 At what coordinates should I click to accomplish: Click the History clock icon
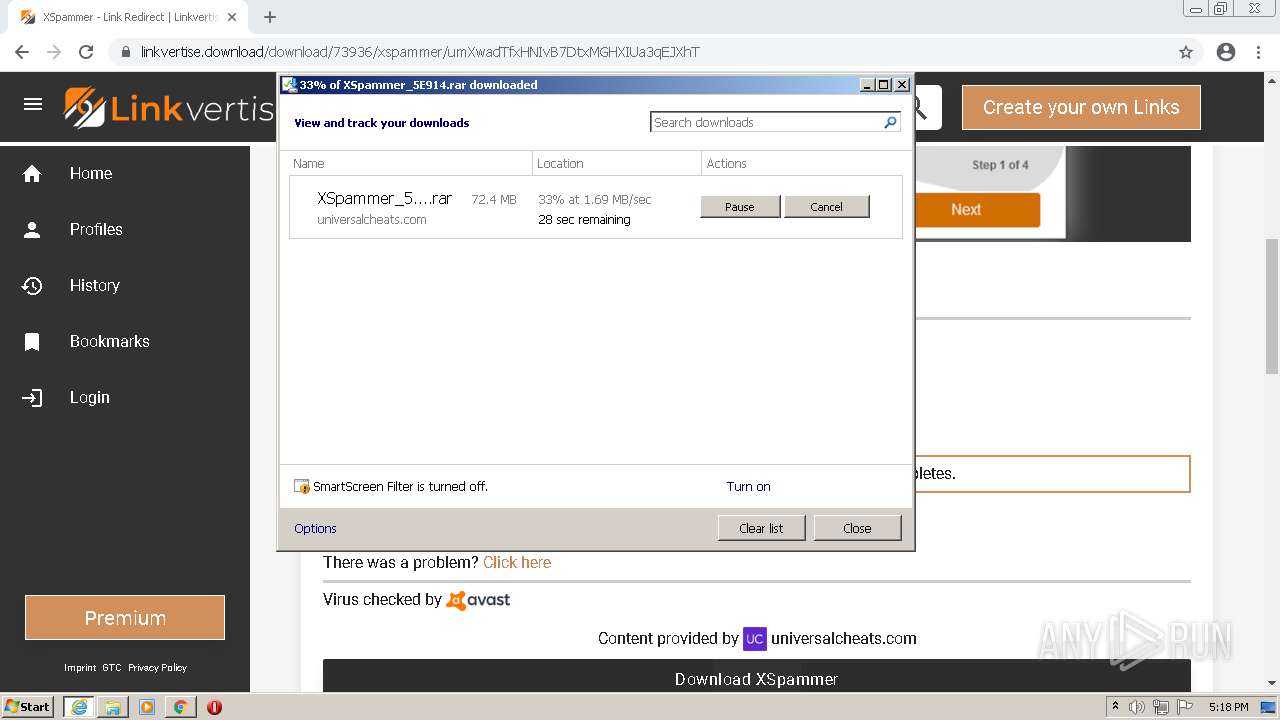pos(32,286)
